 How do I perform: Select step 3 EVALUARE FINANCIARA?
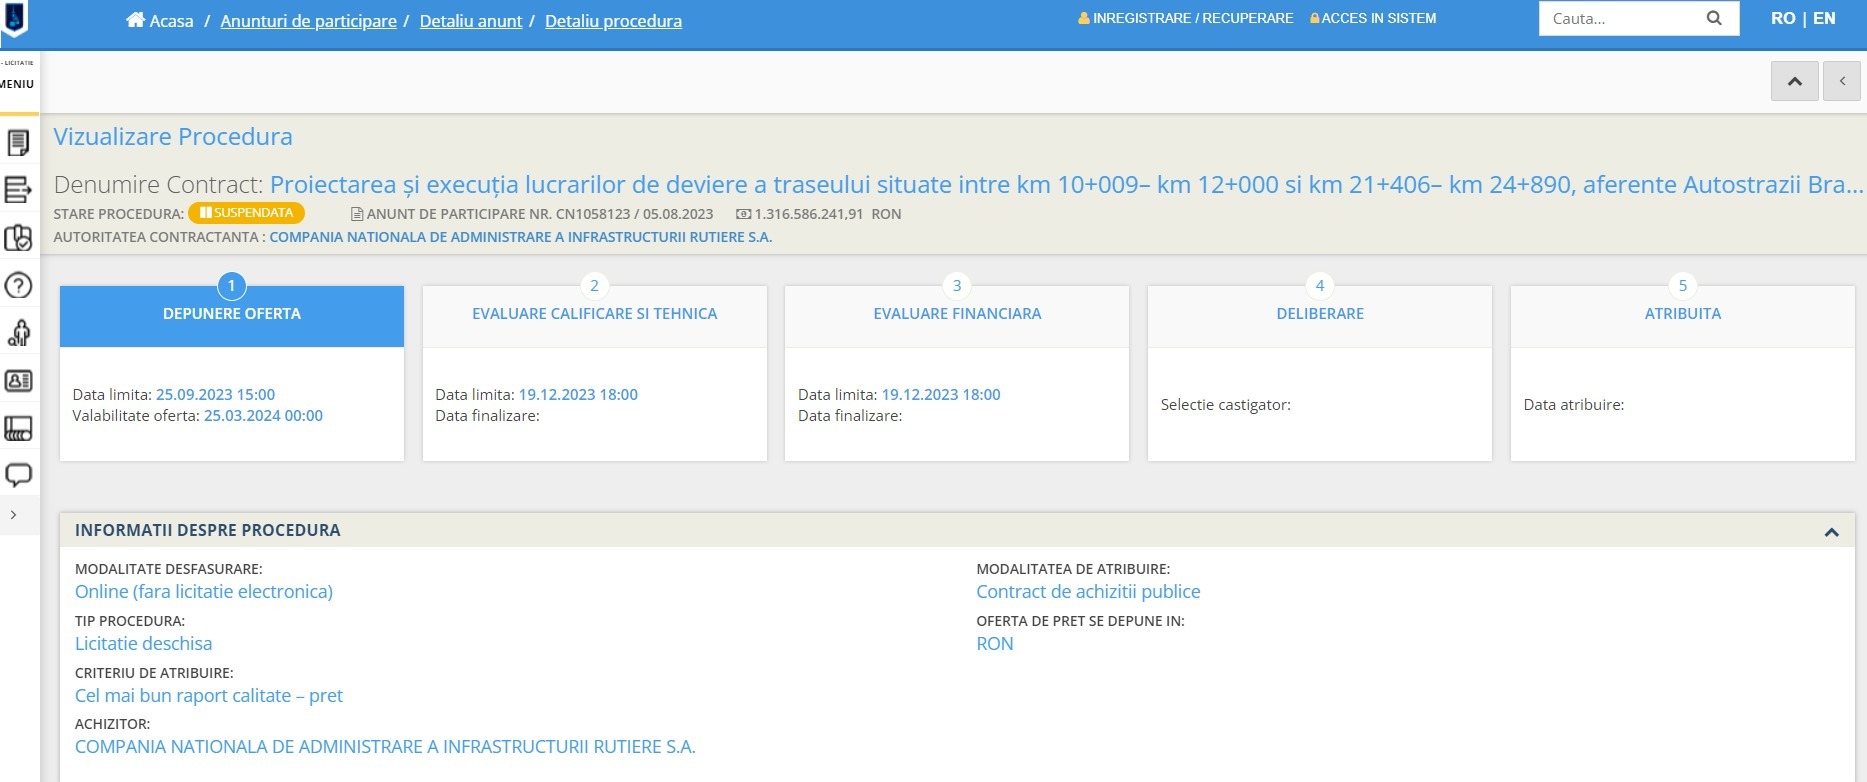click(957, 314)
